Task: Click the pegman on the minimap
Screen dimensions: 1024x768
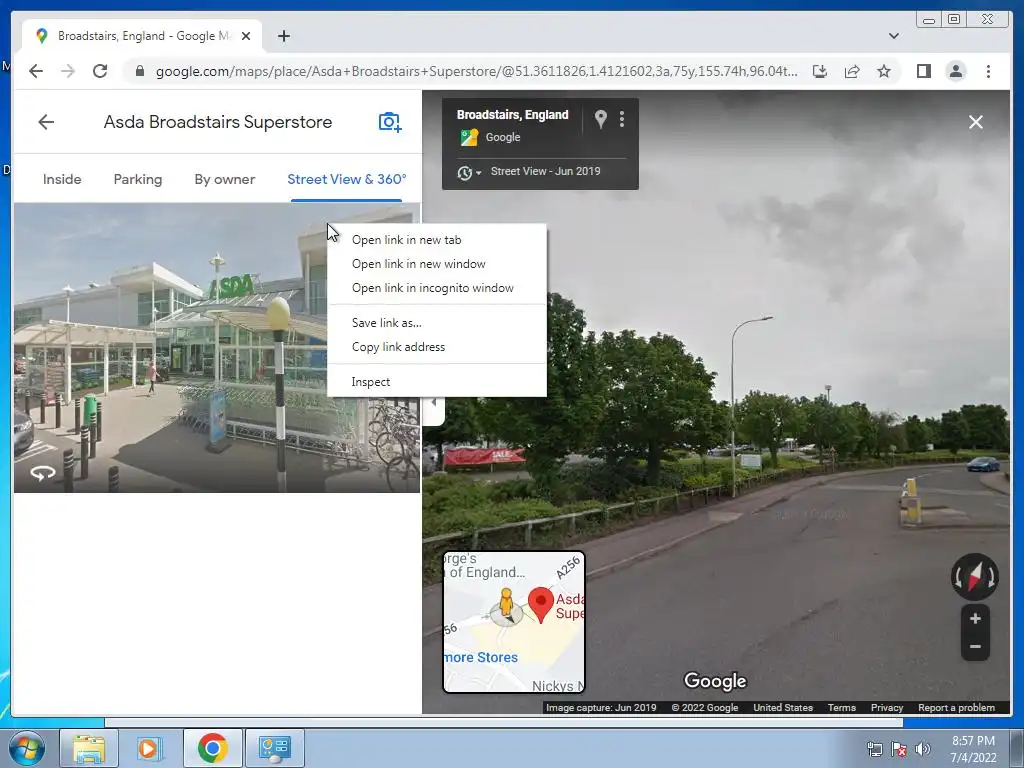Action: pyautogui.click(x=506, y=603)
